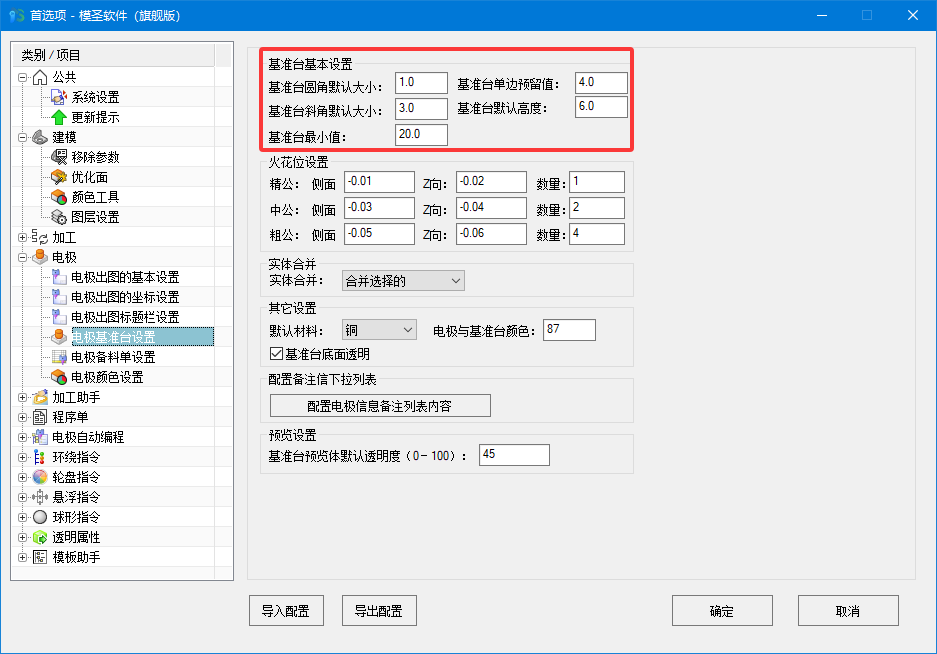Open the 实体合并 dropdown
Image resolution: width=937 pixels, height=654 pixels.
403,281
